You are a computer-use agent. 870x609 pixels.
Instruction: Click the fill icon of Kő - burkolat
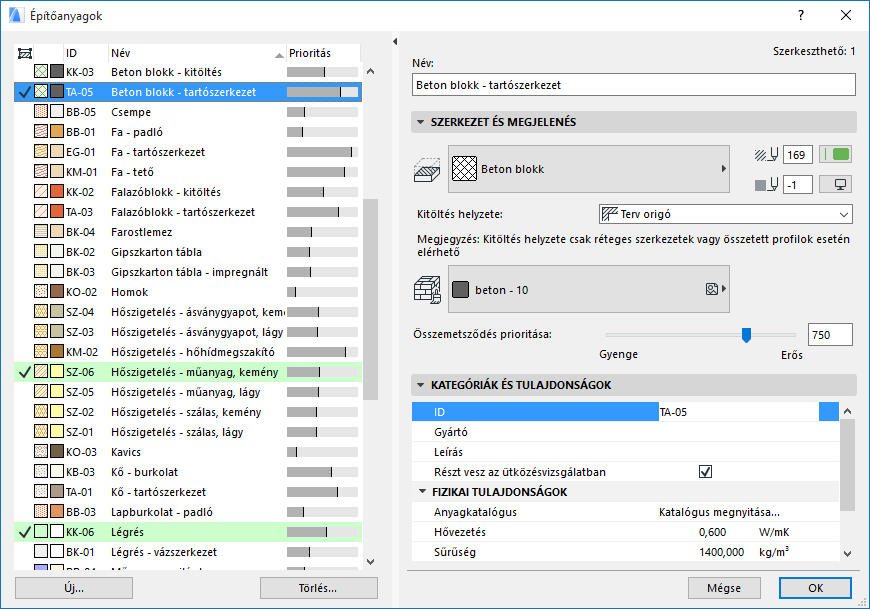click(x=41, y=471)
